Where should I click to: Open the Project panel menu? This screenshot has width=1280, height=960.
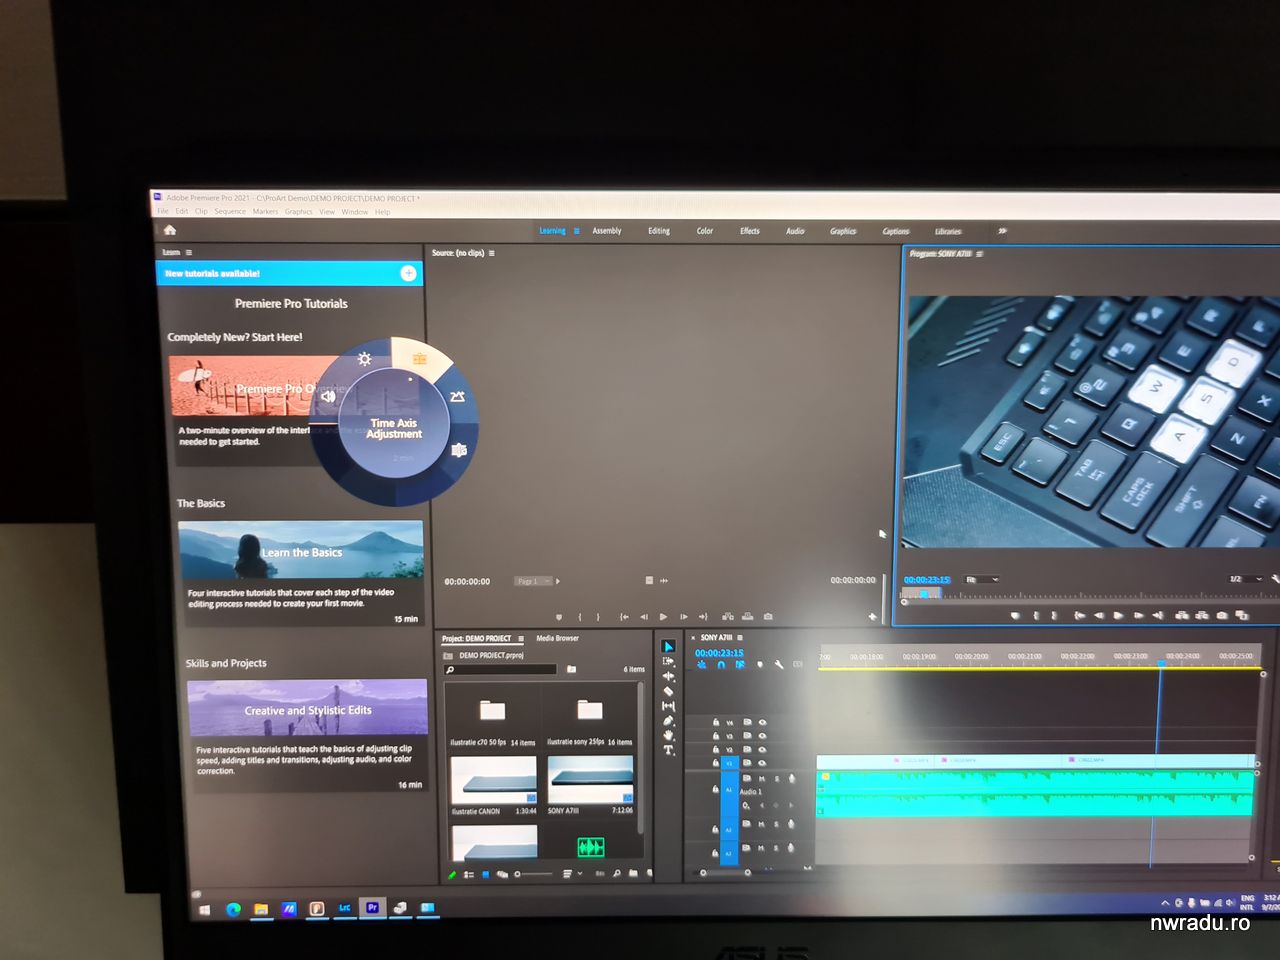point(521,638)
